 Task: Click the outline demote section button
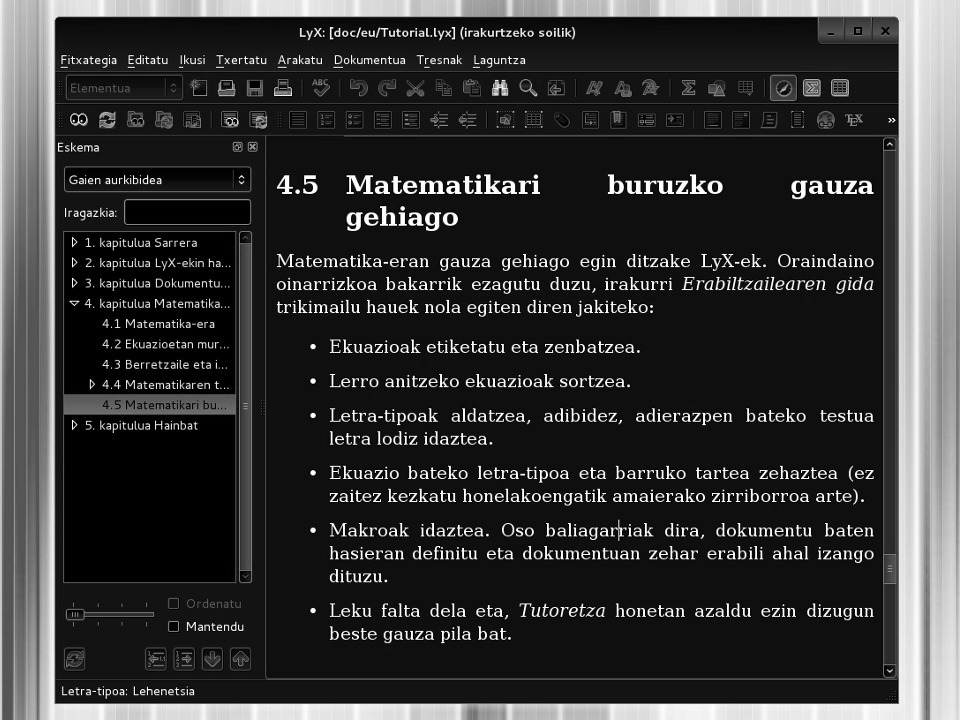[x=184, y=659]
